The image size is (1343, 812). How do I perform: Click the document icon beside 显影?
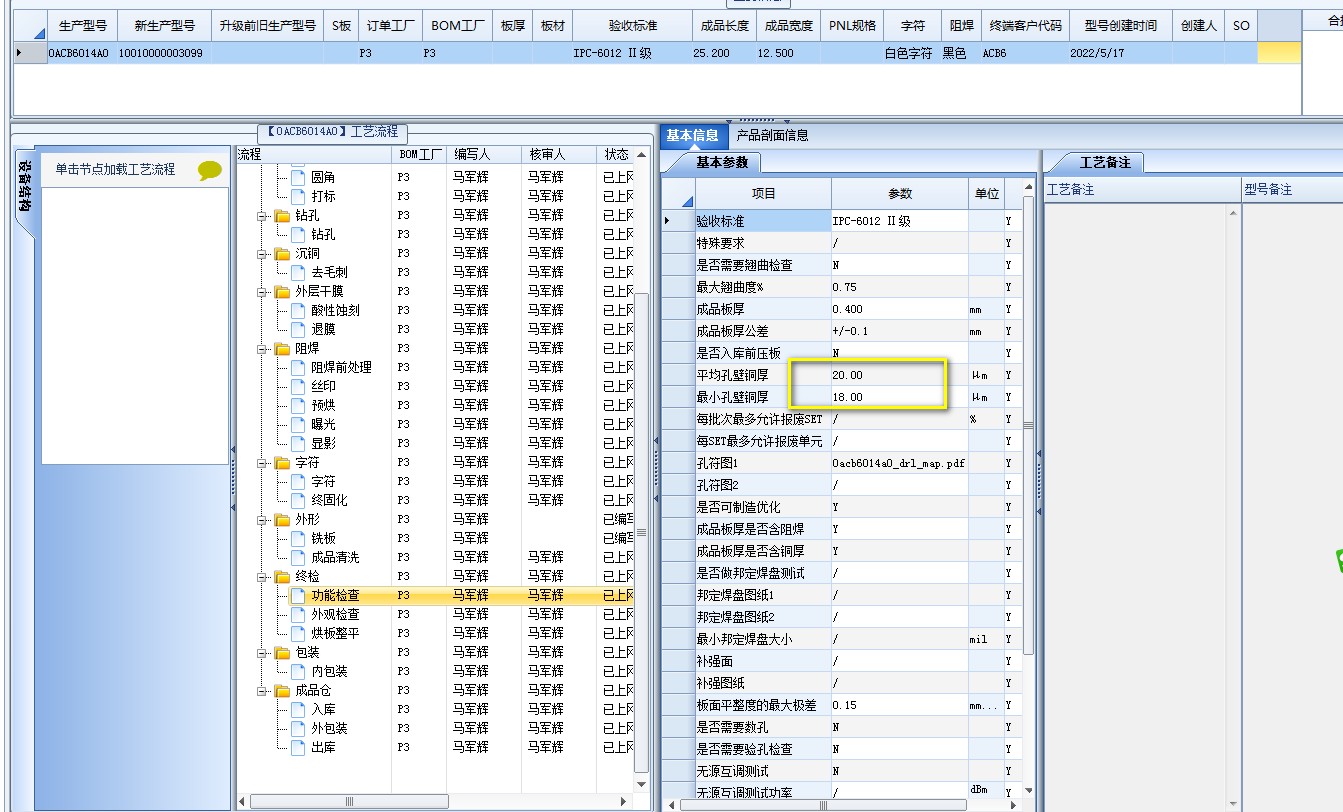(x=298, y=443)
